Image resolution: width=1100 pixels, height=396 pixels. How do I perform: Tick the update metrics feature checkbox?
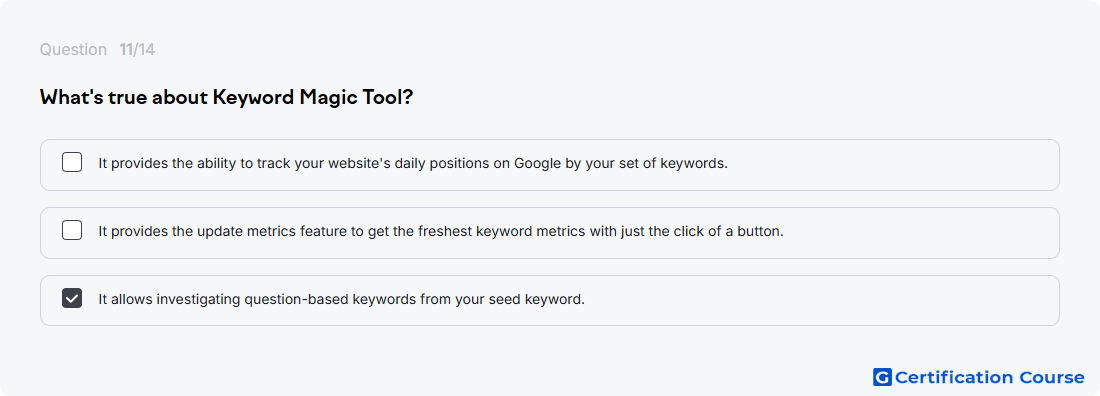(x=72, y=230)
